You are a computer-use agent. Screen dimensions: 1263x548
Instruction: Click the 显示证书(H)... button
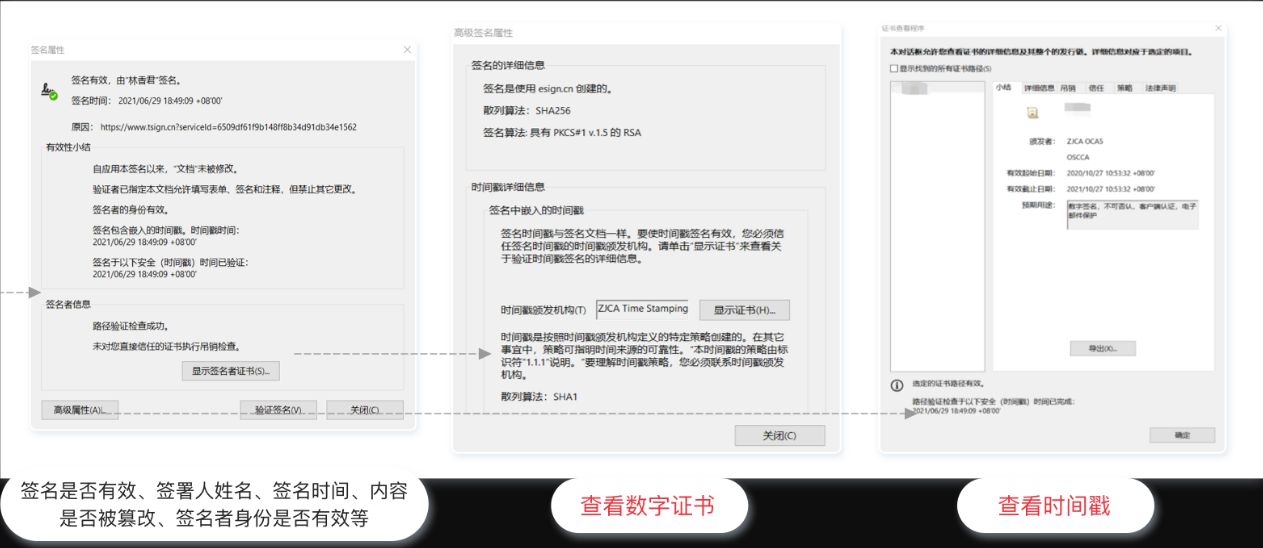pyautogui.click(x=745, y=310)
